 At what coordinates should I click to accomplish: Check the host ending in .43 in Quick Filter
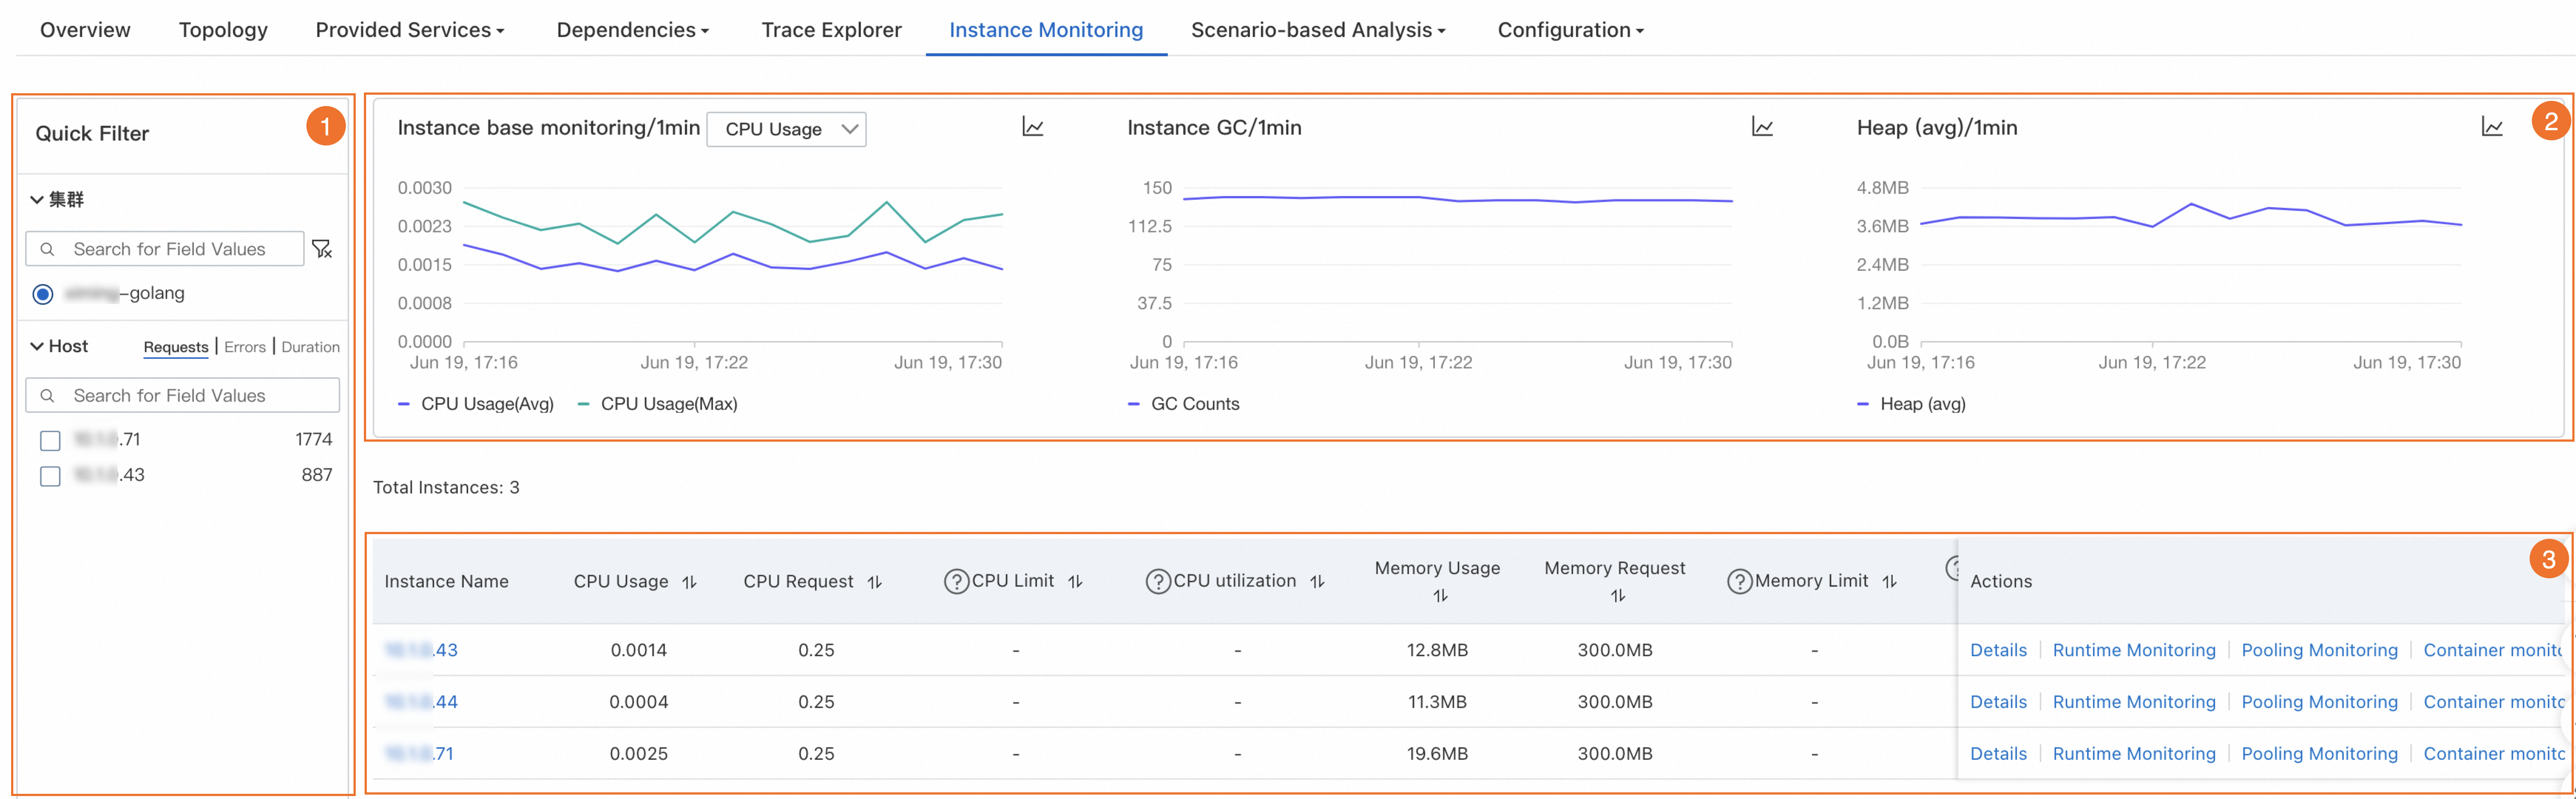(x=50, y=476)
